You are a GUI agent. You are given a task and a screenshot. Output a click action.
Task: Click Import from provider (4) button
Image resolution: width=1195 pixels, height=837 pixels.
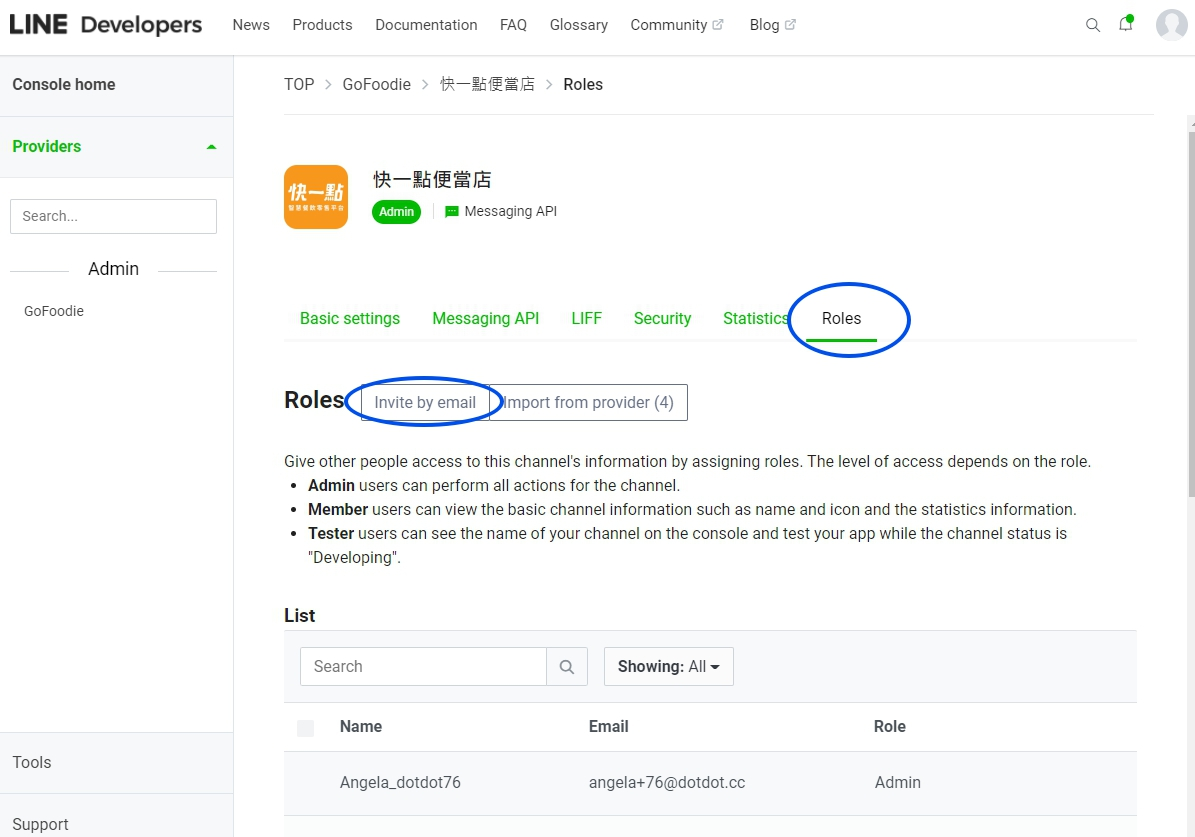click(588, 402)
